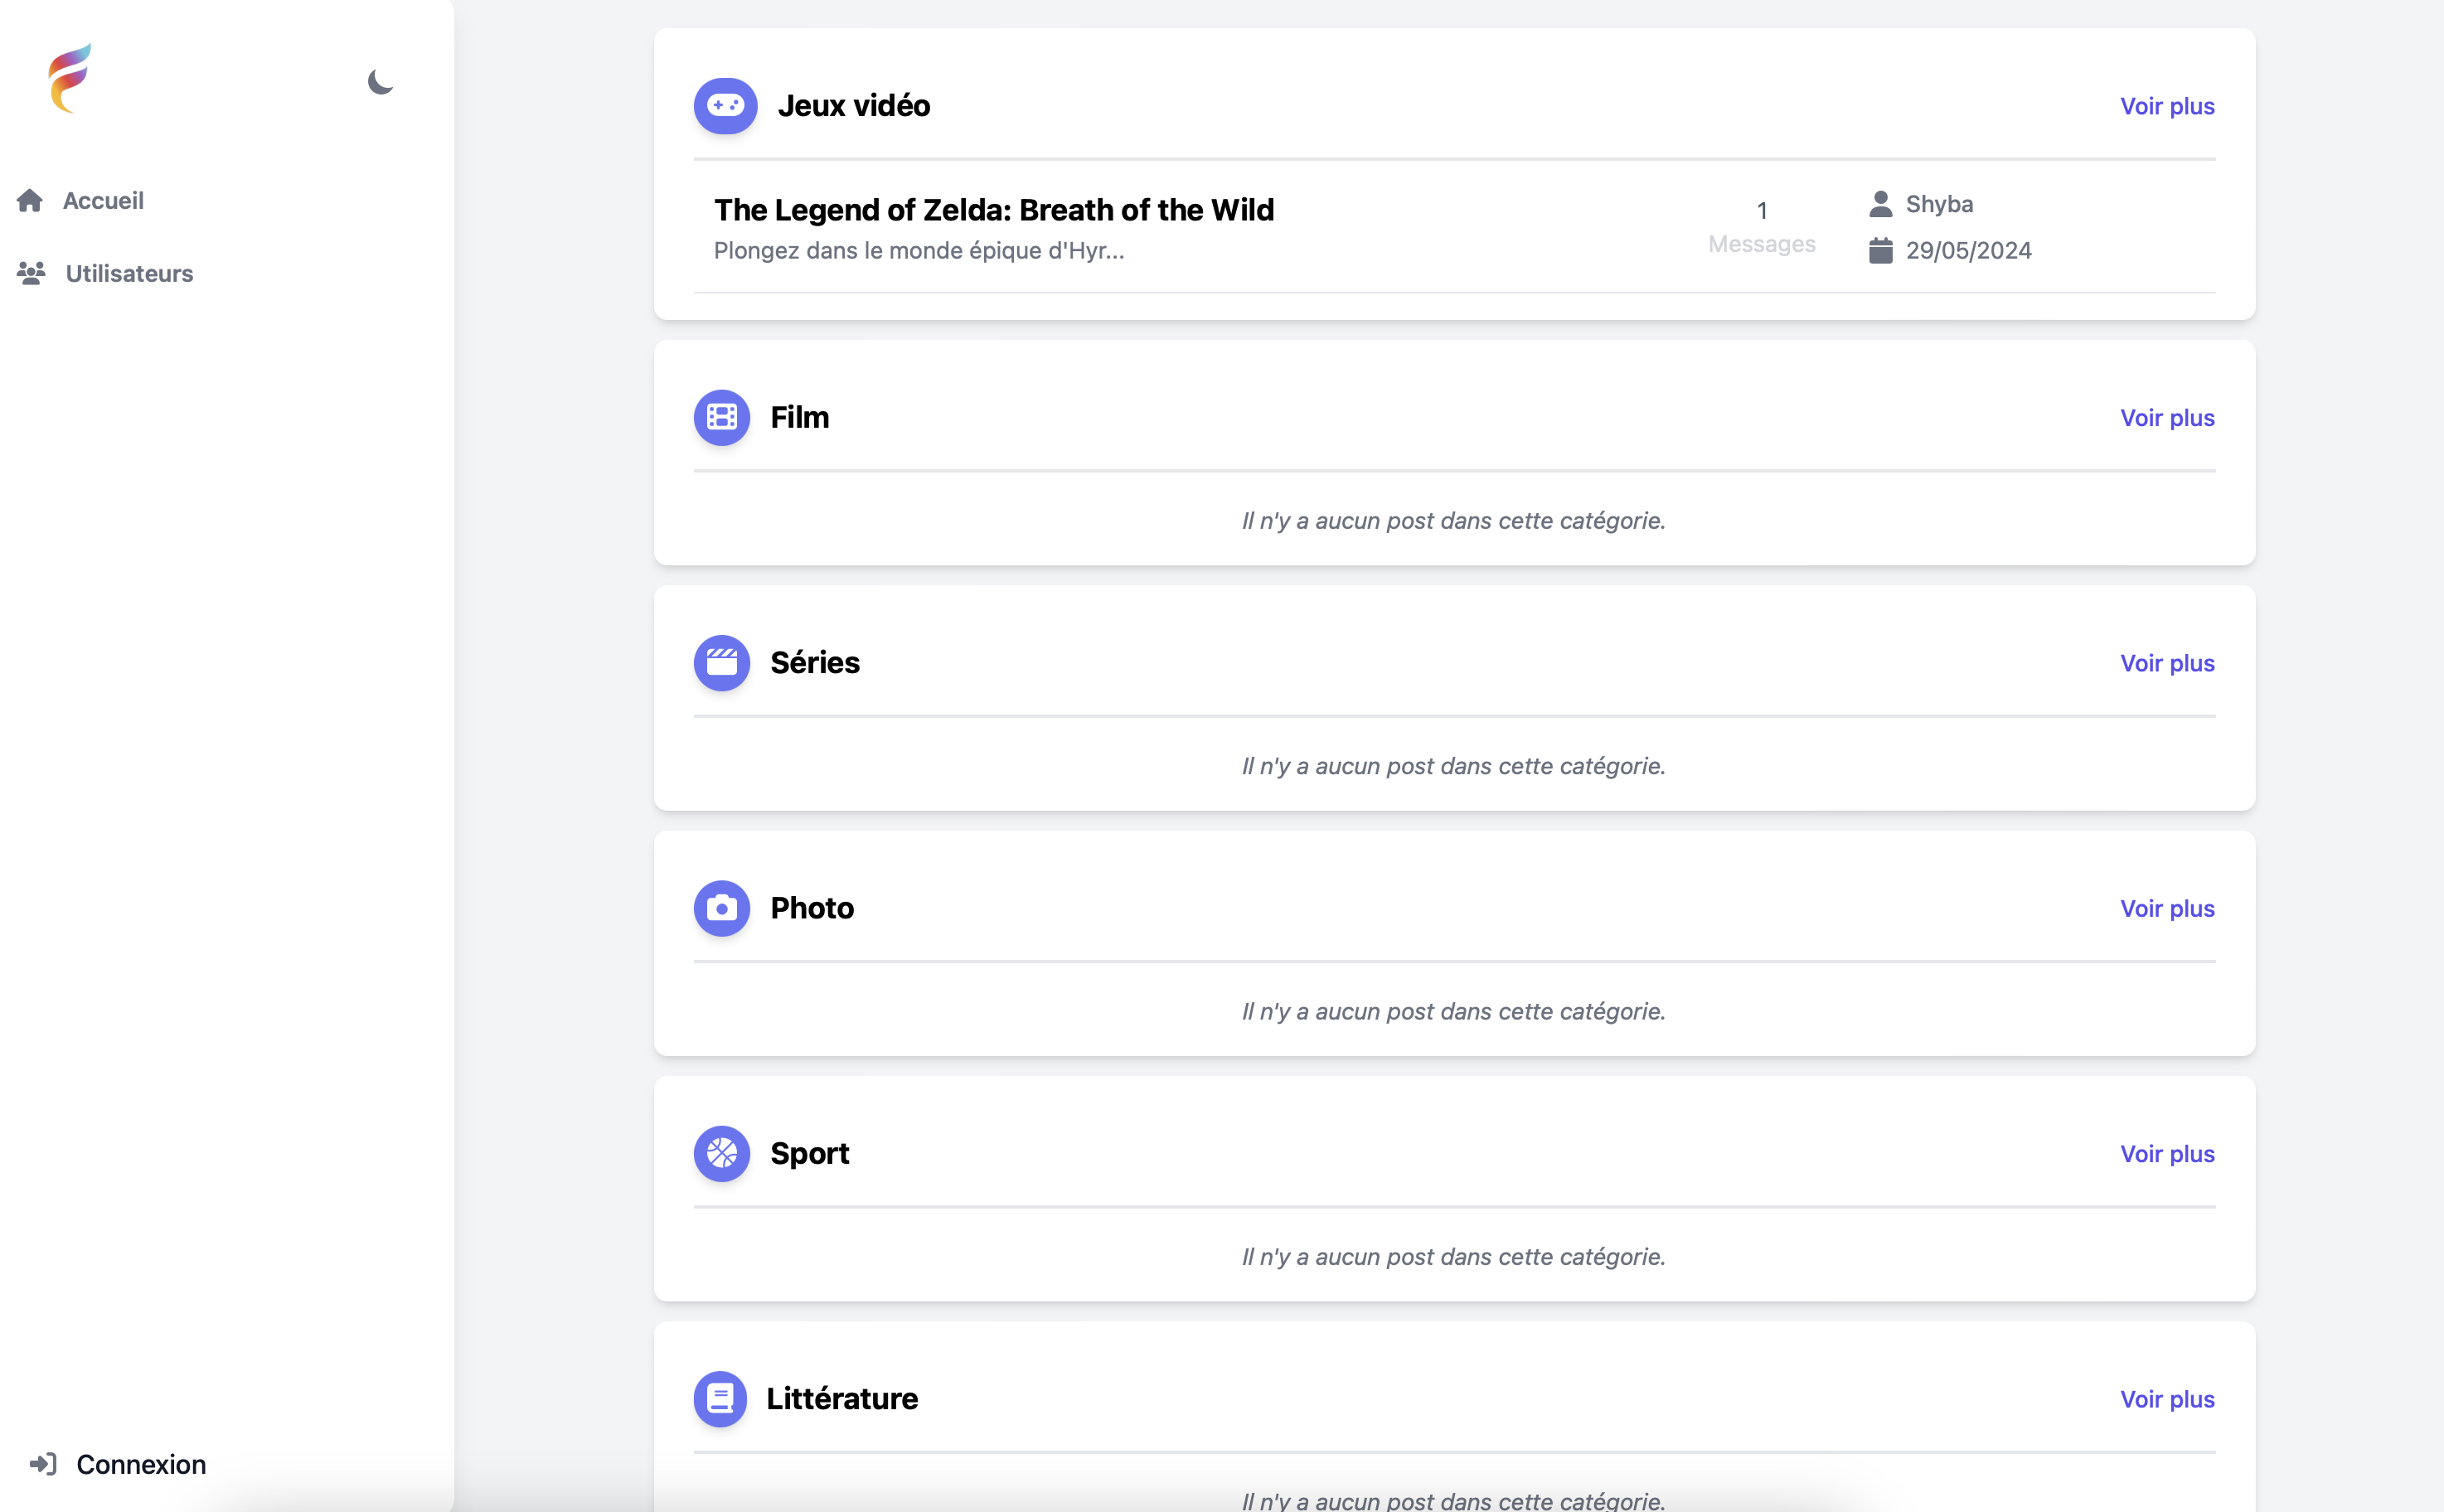This screenshot has height=1512, width=2444.
Task: Click the Jeux vidéo category title
Action: point(854,105)
